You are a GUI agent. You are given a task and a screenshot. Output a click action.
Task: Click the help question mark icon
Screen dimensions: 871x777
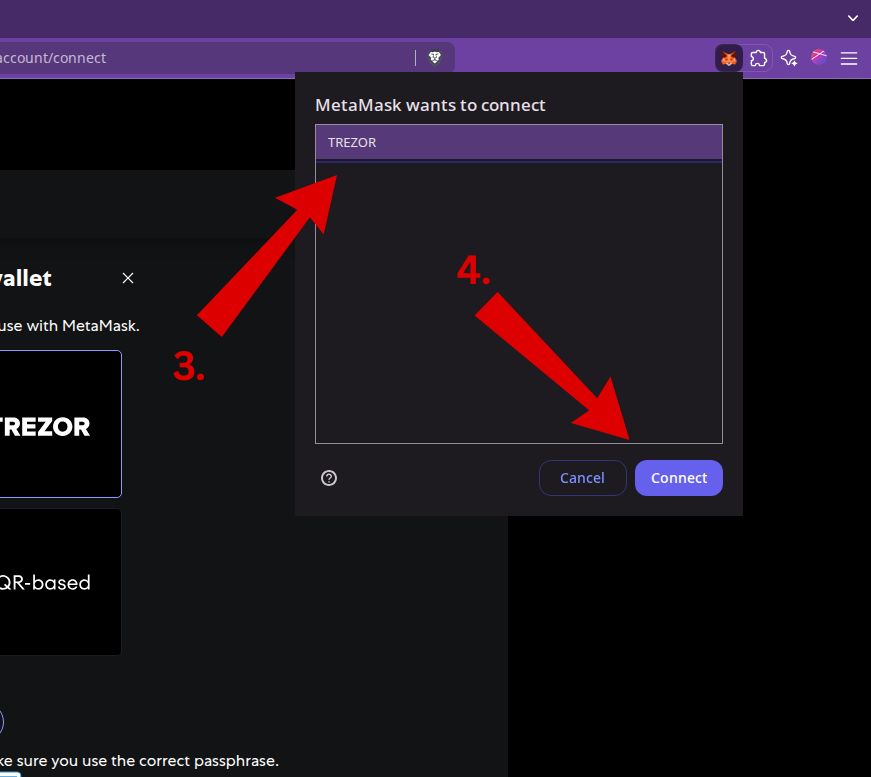coord(329,478)
